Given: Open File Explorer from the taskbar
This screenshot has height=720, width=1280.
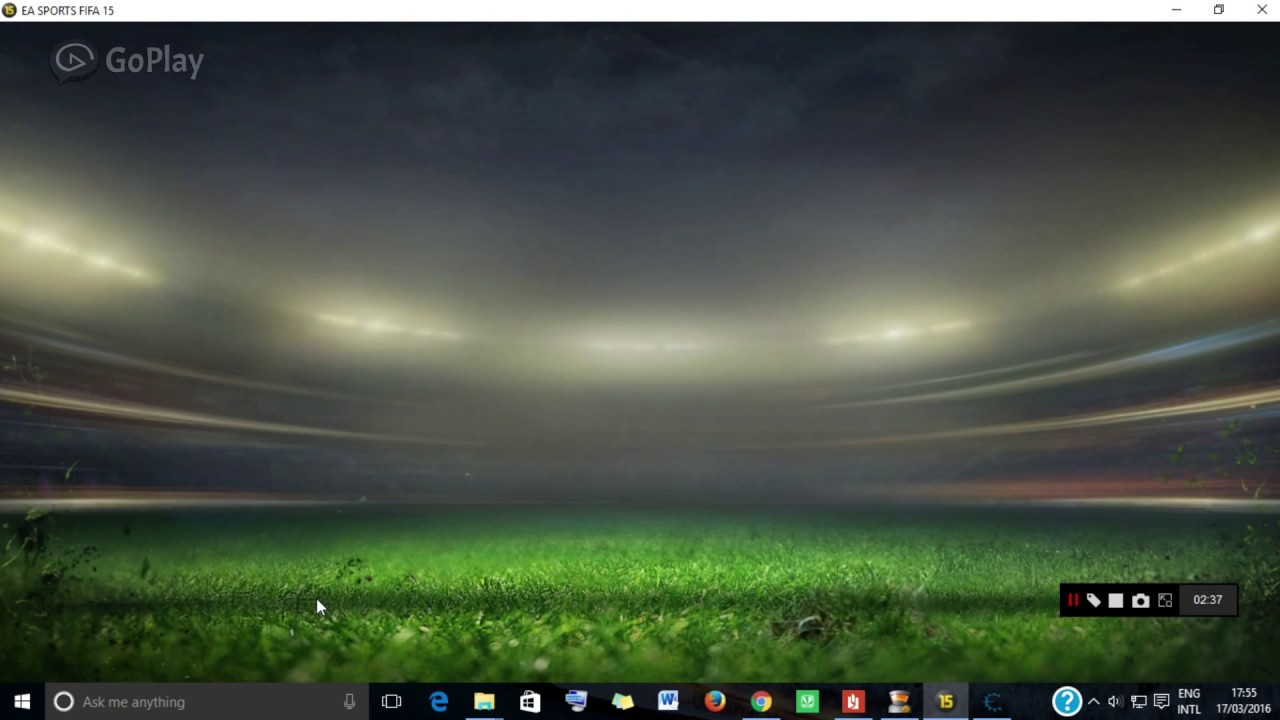Looking at the screenshot, I should [x=484, y=702].
